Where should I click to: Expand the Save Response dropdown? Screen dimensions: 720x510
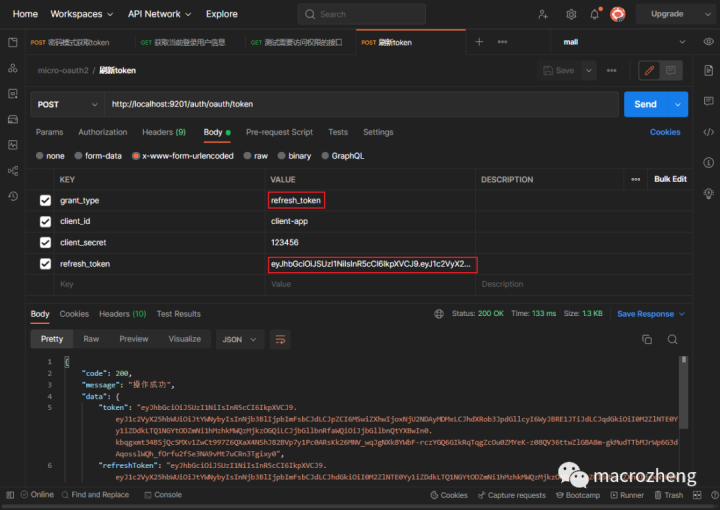pos(682,314)
